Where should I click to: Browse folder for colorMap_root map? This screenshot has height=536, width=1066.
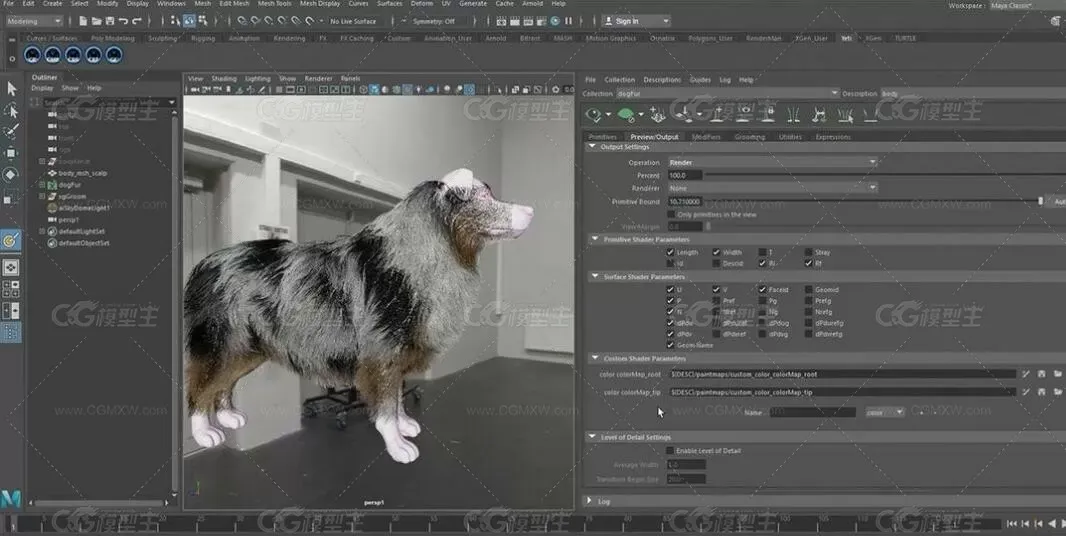click(1057, 373)
